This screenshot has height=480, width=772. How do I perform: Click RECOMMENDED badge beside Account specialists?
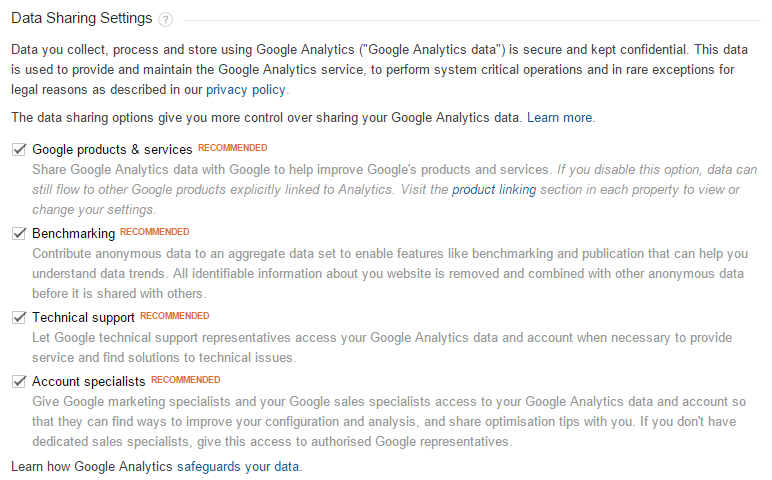point(186,380)
